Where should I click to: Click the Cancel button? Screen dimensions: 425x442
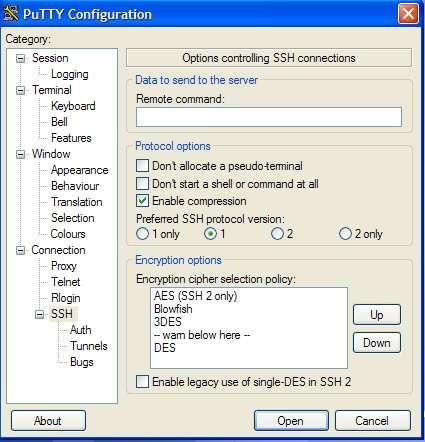(x=372, y=421)
